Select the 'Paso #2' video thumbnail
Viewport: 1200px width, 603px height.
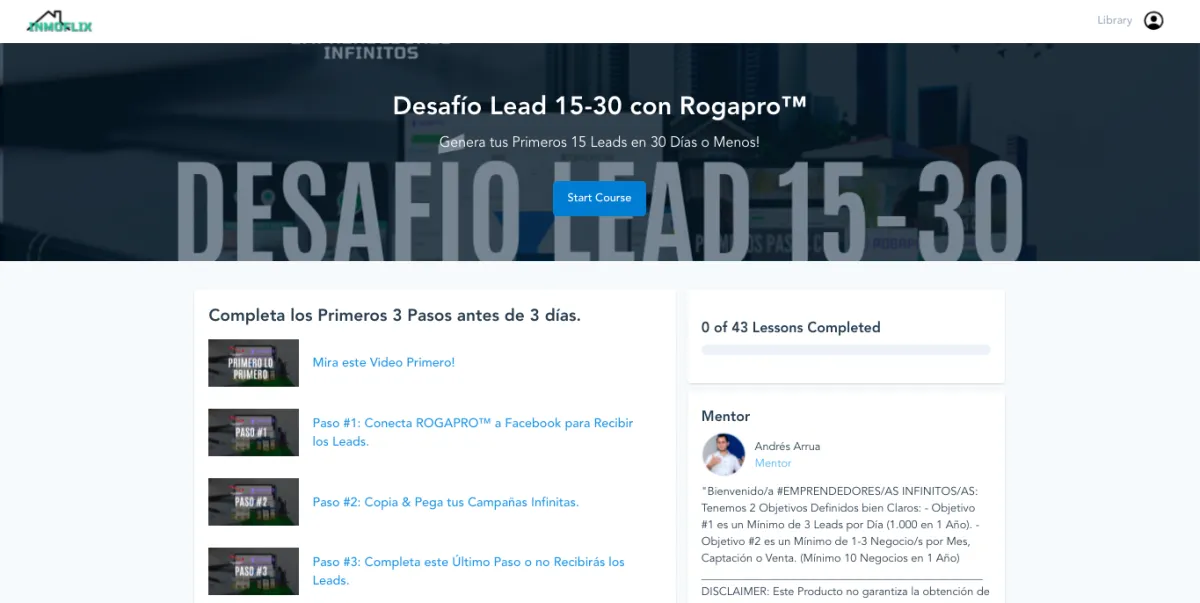[253, 502]
